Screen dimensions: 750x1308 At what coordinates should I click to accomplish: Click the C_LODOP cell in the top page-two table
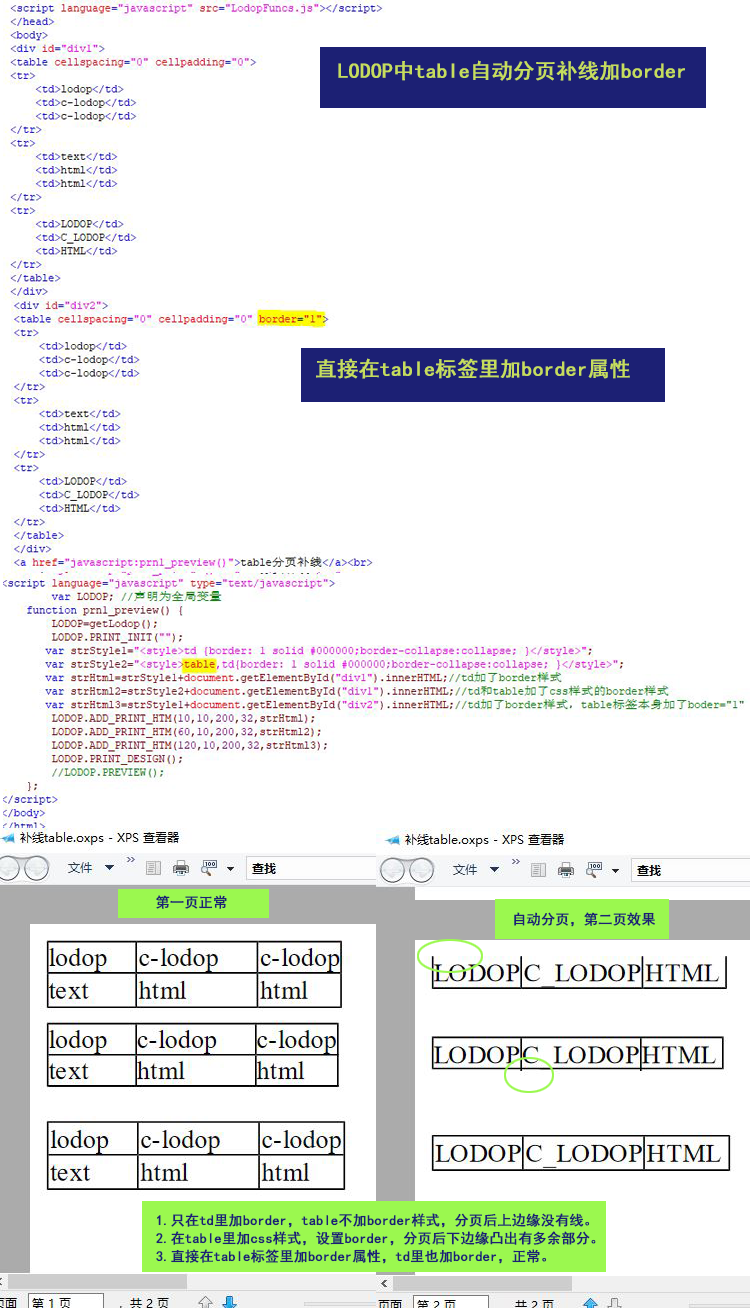tap(581, 973)
